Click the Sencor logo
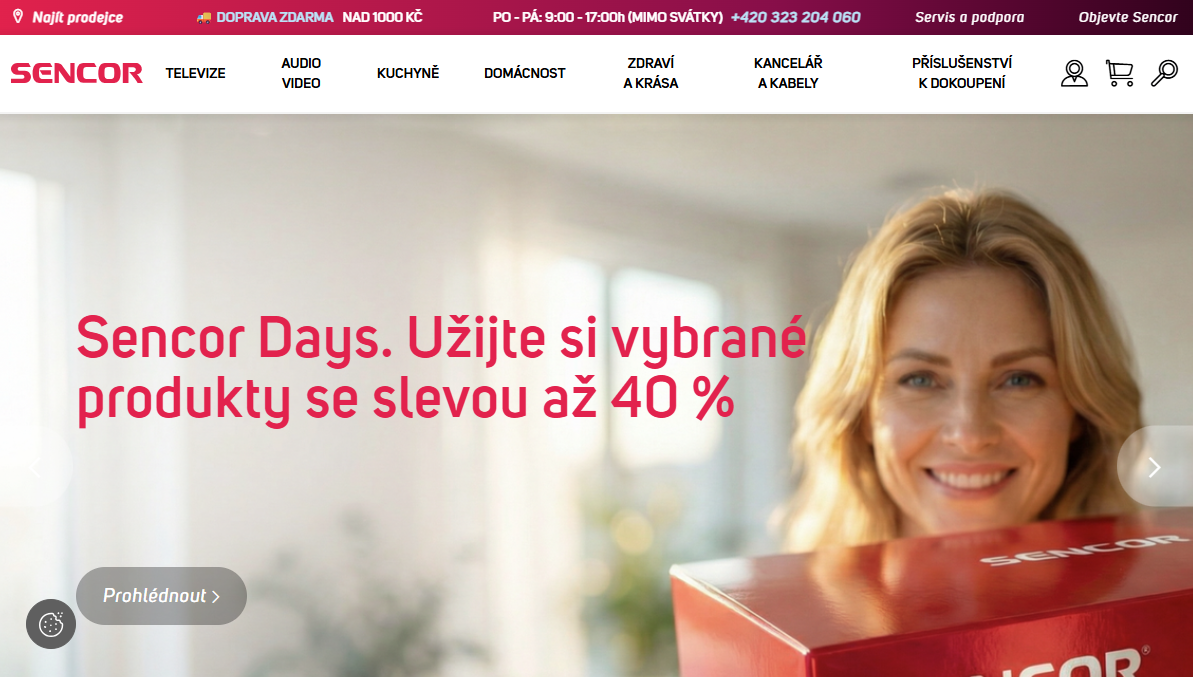 [76, 73]
